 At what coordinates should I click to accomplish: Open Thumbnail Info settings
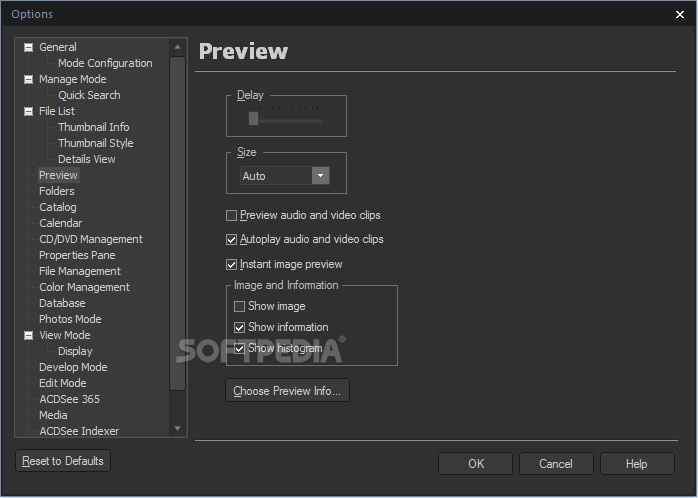93,127
